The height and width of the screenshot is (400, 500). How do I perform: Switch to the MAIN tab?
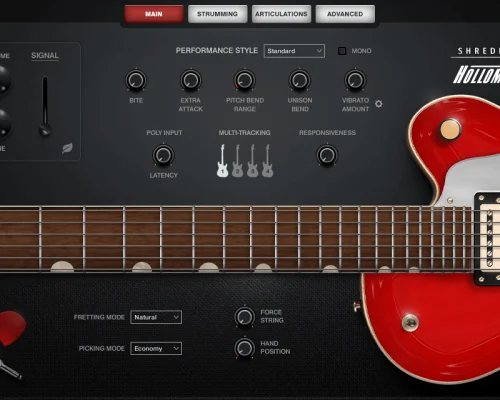154,14
